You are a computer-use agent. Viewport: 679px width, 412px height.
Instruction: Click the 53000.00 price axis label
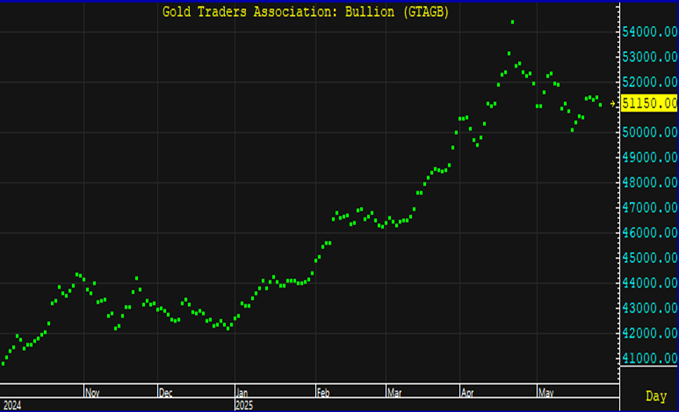[x=650, y=57]
